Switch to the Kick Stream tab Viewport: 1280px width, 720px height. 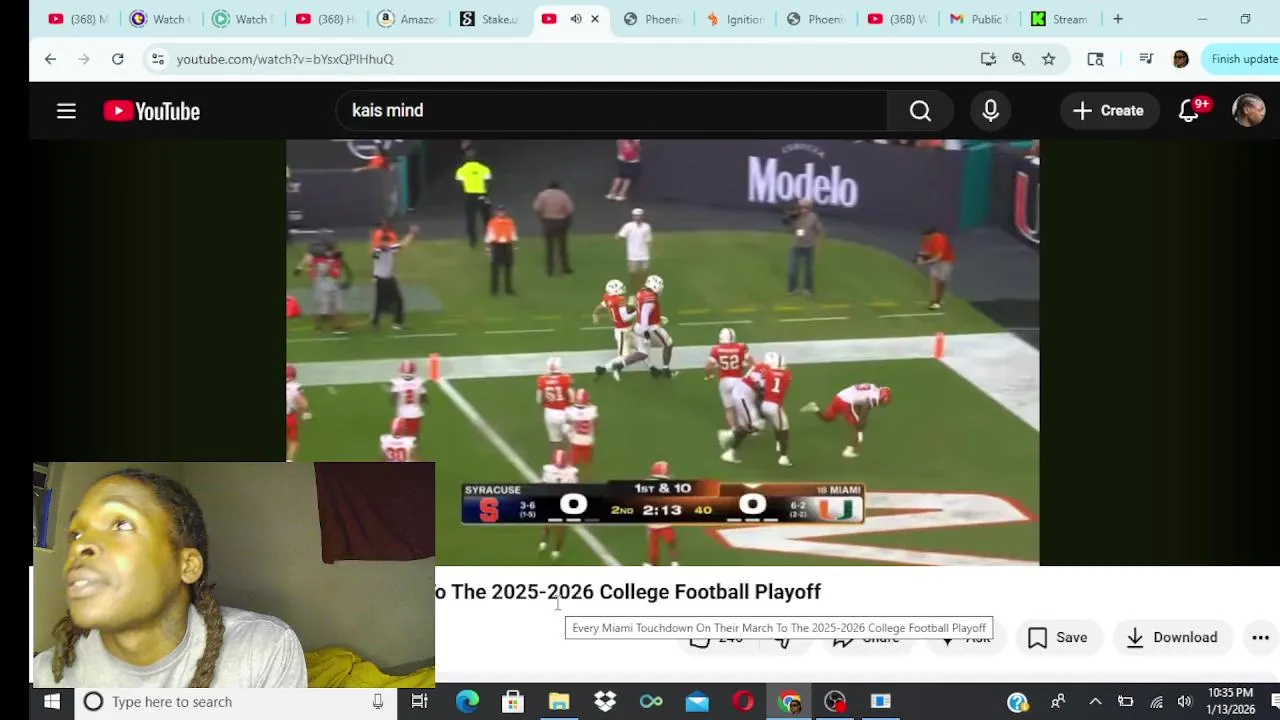click(1060, 19)
